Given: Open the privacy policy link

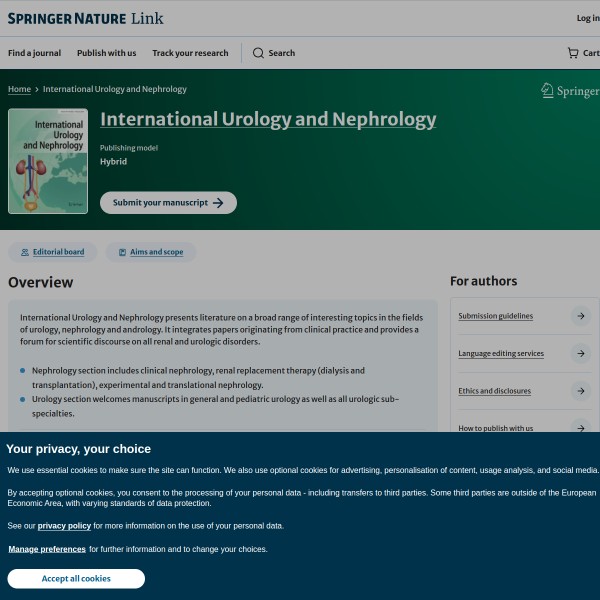Looking at the screenshot, I should pos(64,525).
